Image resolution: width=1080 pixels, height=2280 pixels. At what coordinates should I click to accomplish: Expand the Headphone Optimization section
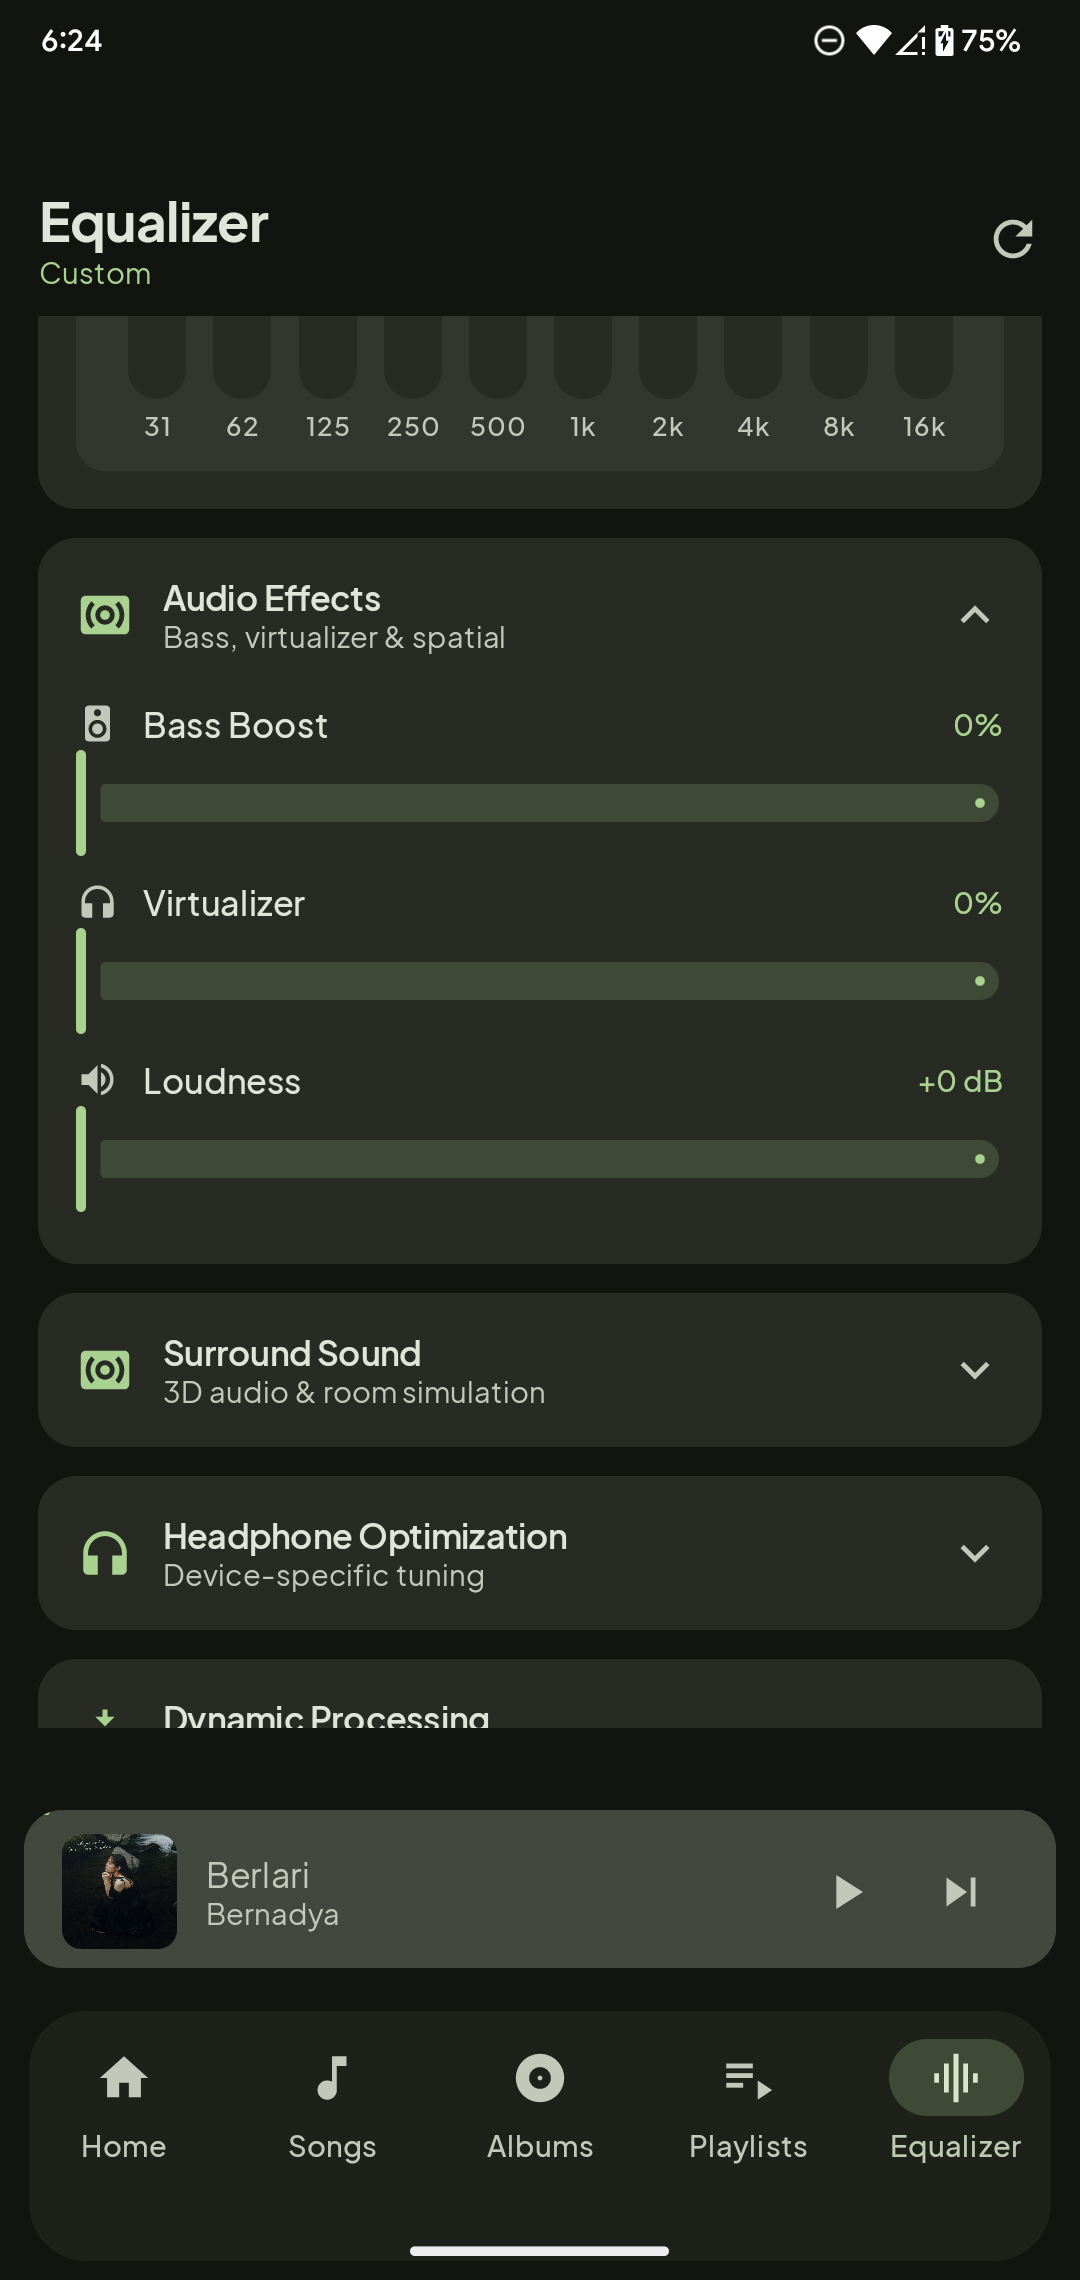[x=974, y=1553]
